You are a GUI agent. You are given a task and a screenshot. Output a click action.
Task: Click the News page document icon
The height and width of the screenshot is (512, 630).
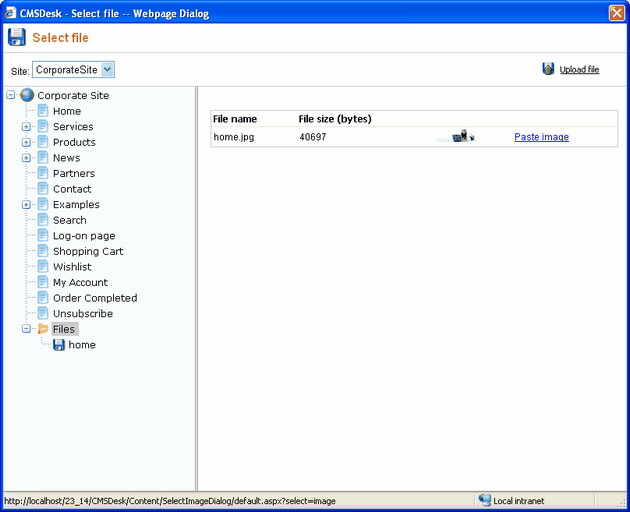tap(43, 158)
